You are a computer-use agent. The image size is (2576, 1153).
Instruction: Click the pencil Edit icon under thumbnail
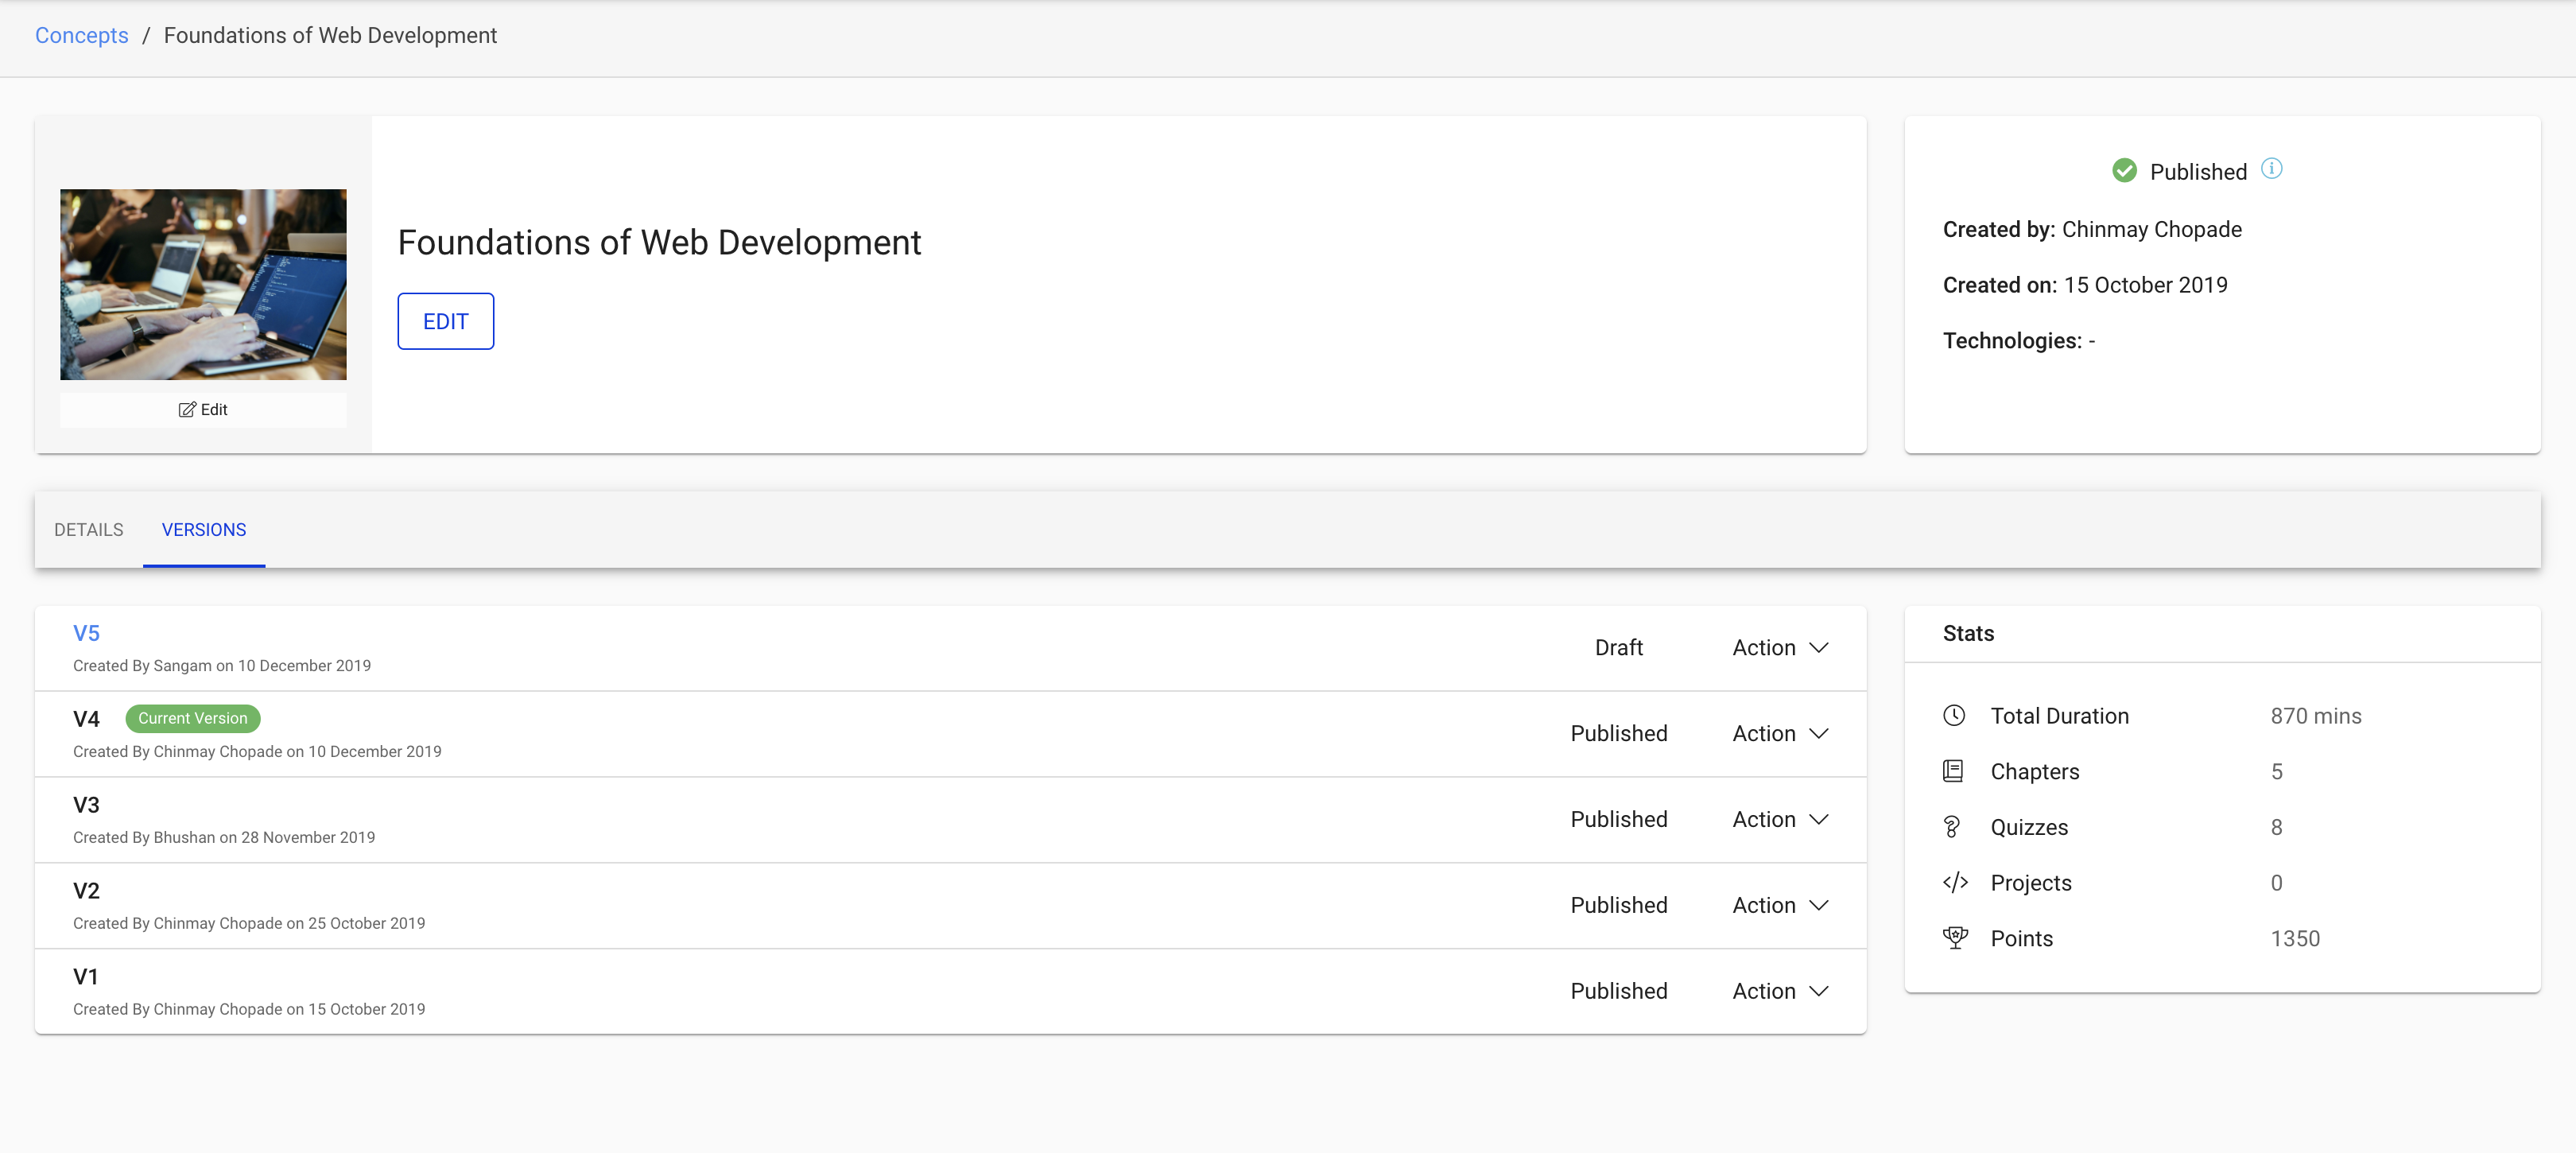[x=187, y=410]
